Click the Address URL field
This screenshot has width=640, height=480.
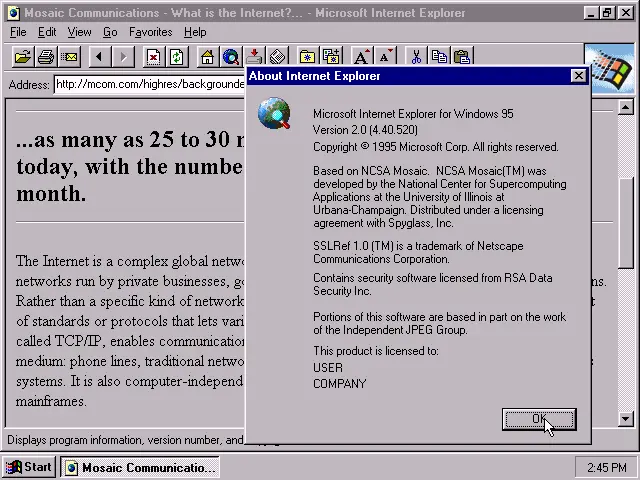pyautogui.click(x=150, y=84)
